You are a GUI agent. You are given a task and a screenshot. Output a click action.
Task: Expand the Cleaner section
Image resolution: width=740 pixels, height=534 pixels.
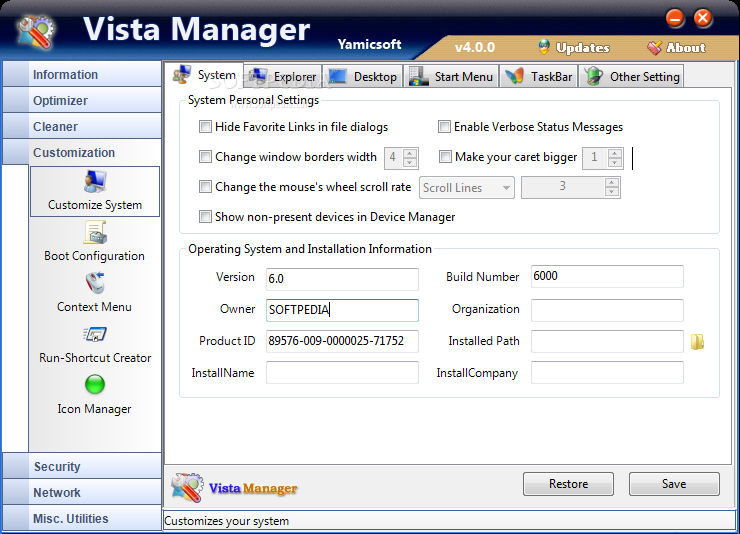click(82, 126)
